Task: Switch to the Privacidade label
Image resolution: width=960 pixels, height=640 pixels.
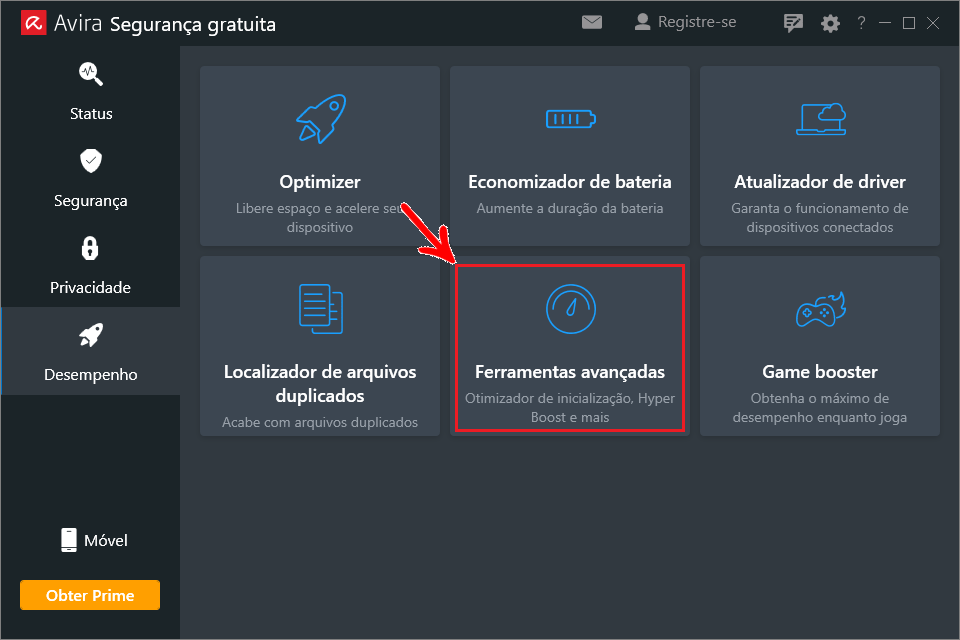Action: click(91, 288)
